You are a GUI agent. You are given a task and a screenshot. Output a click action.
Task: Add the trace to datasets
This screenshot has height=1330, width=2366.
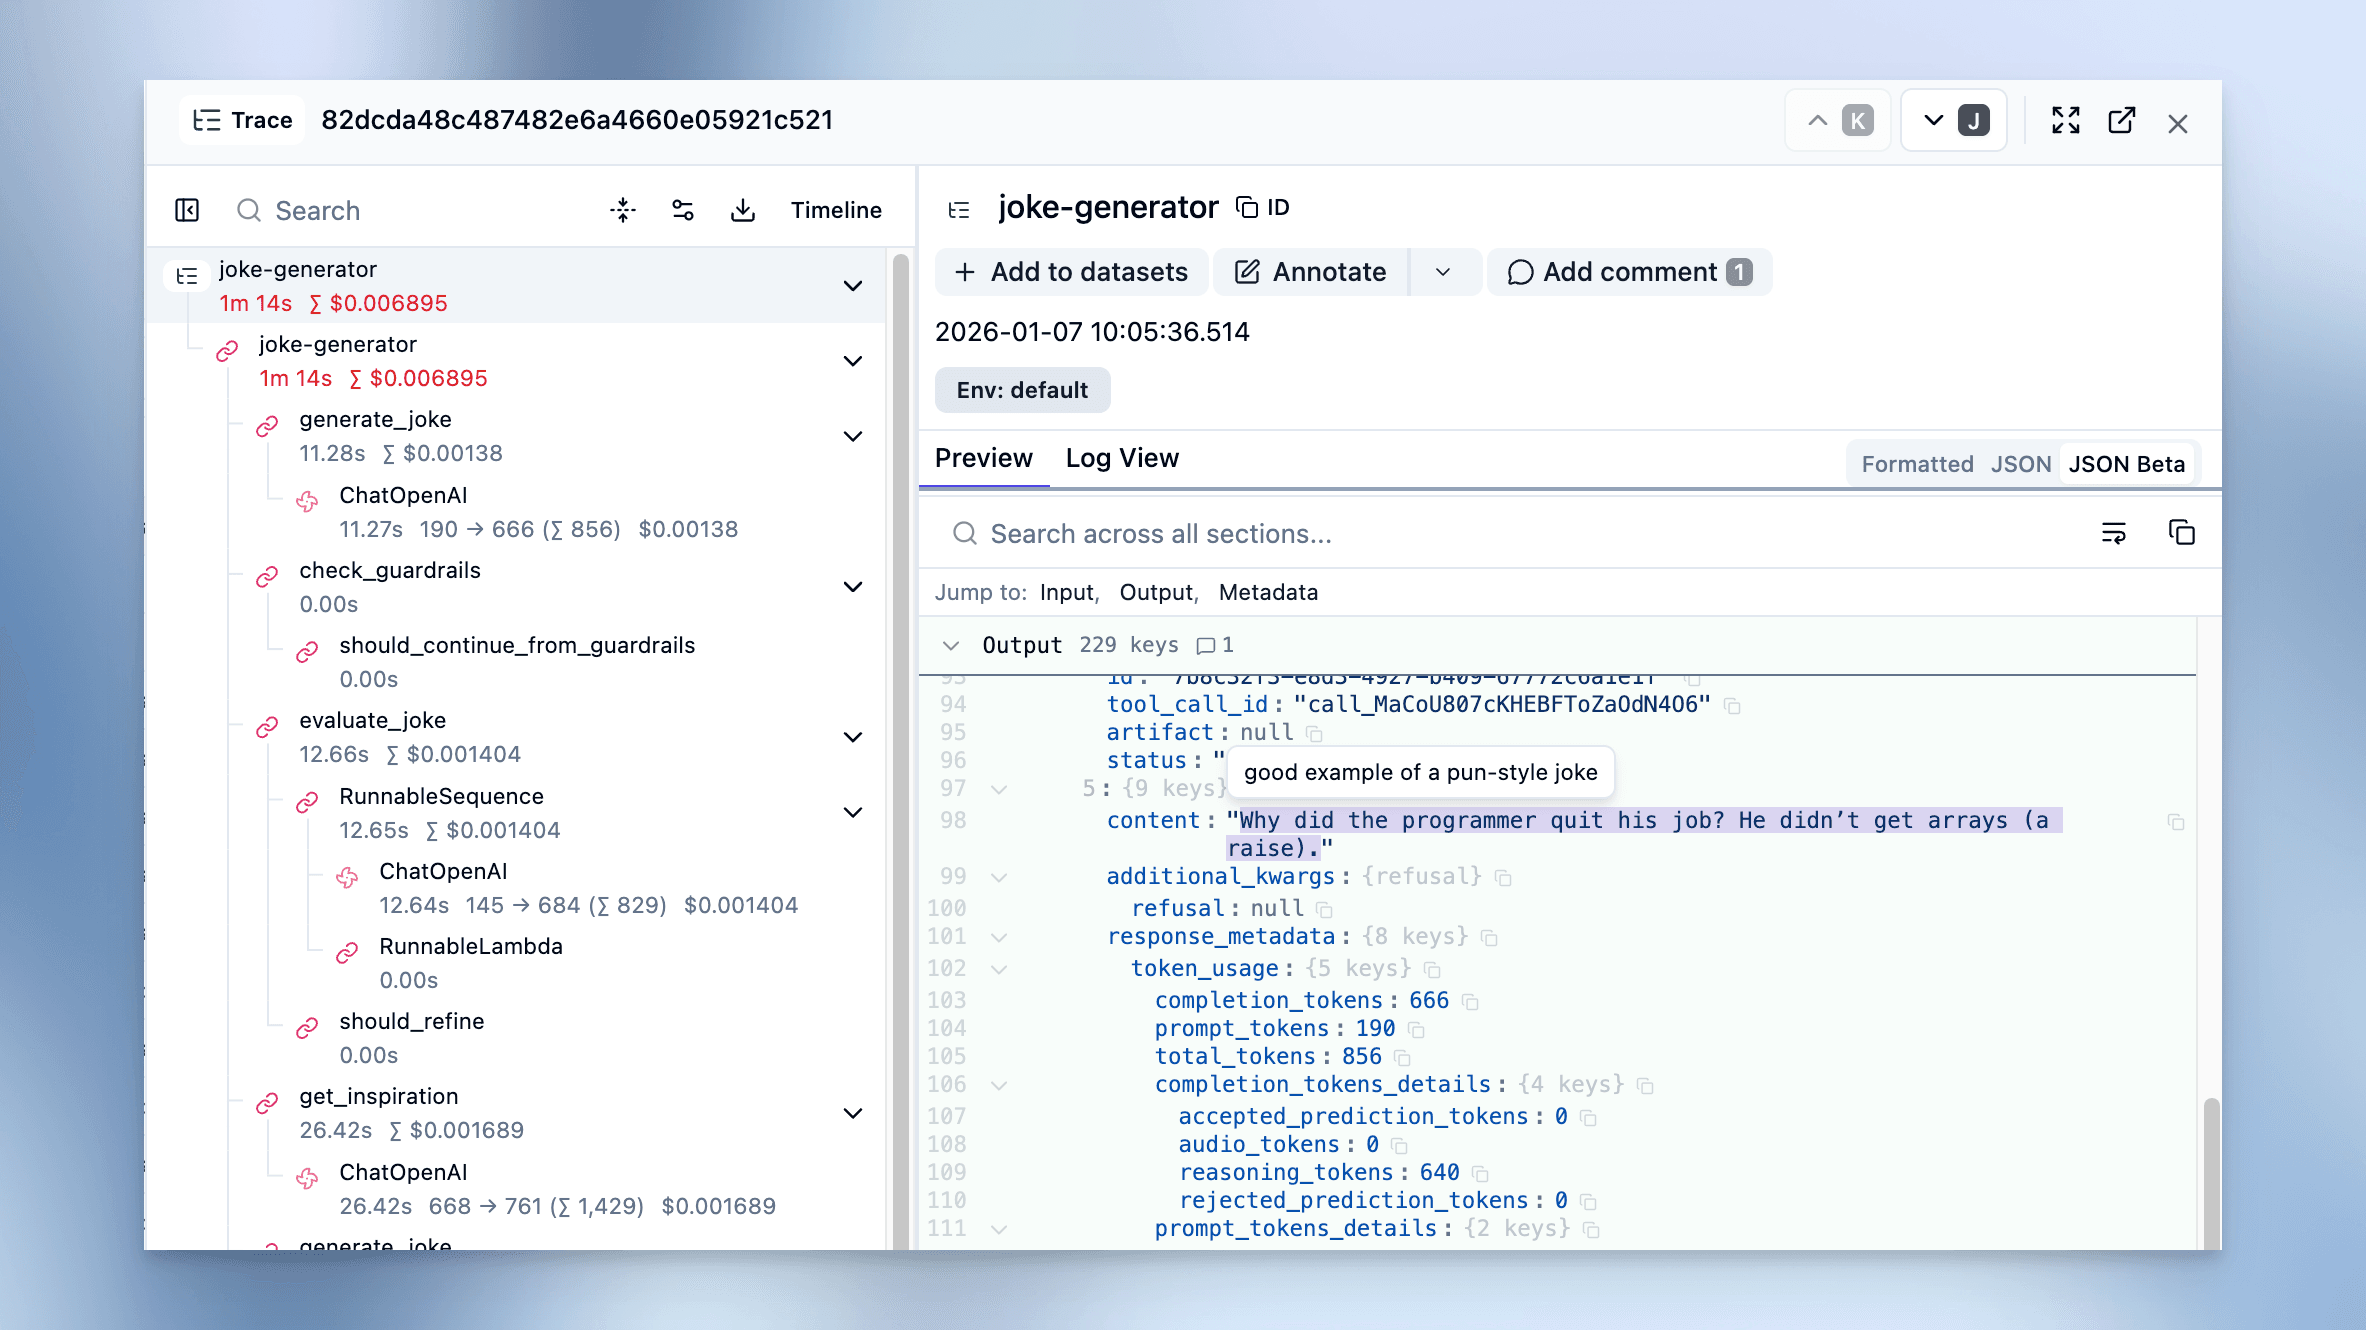(1071, 272)
